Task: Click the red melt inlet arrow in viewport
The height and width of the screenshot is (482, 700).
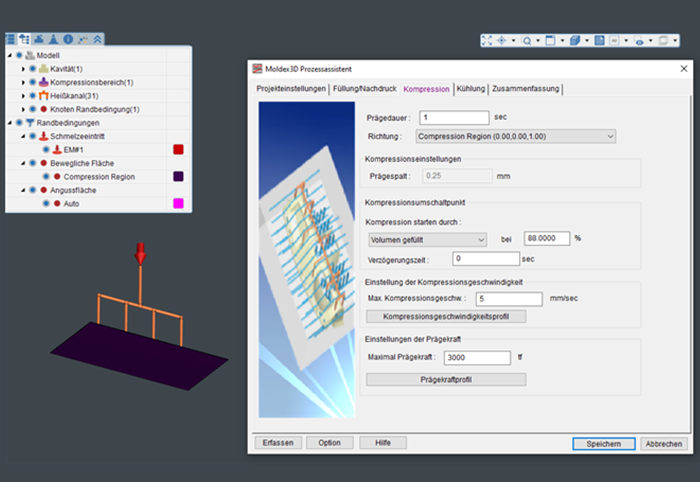Action: (x=140, y=253)
